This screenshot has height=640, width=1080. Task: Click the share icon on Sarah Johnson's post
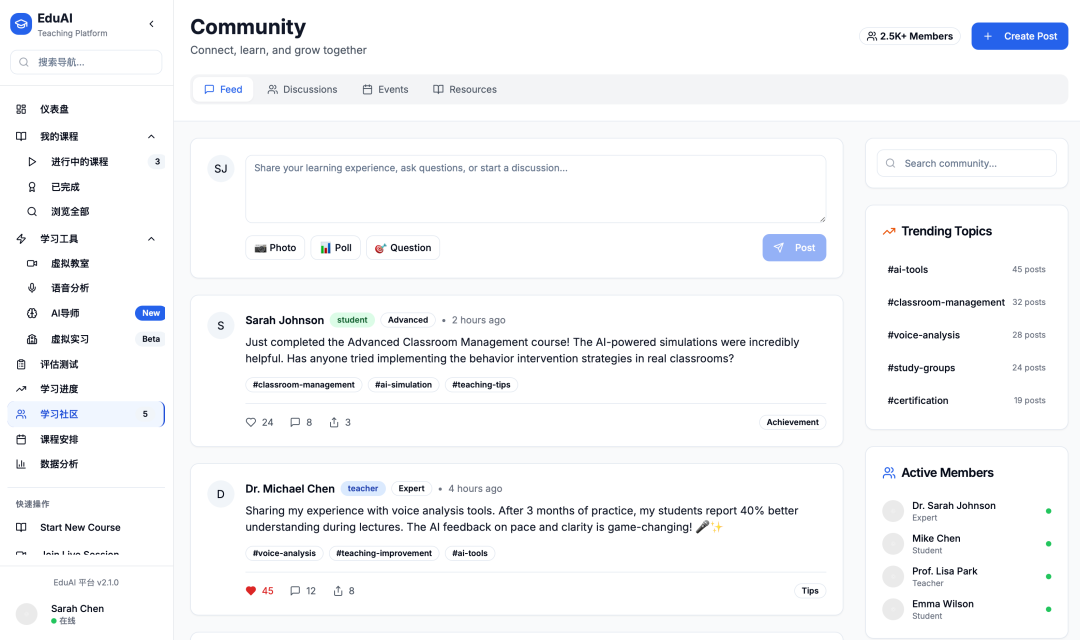point(335,422)
